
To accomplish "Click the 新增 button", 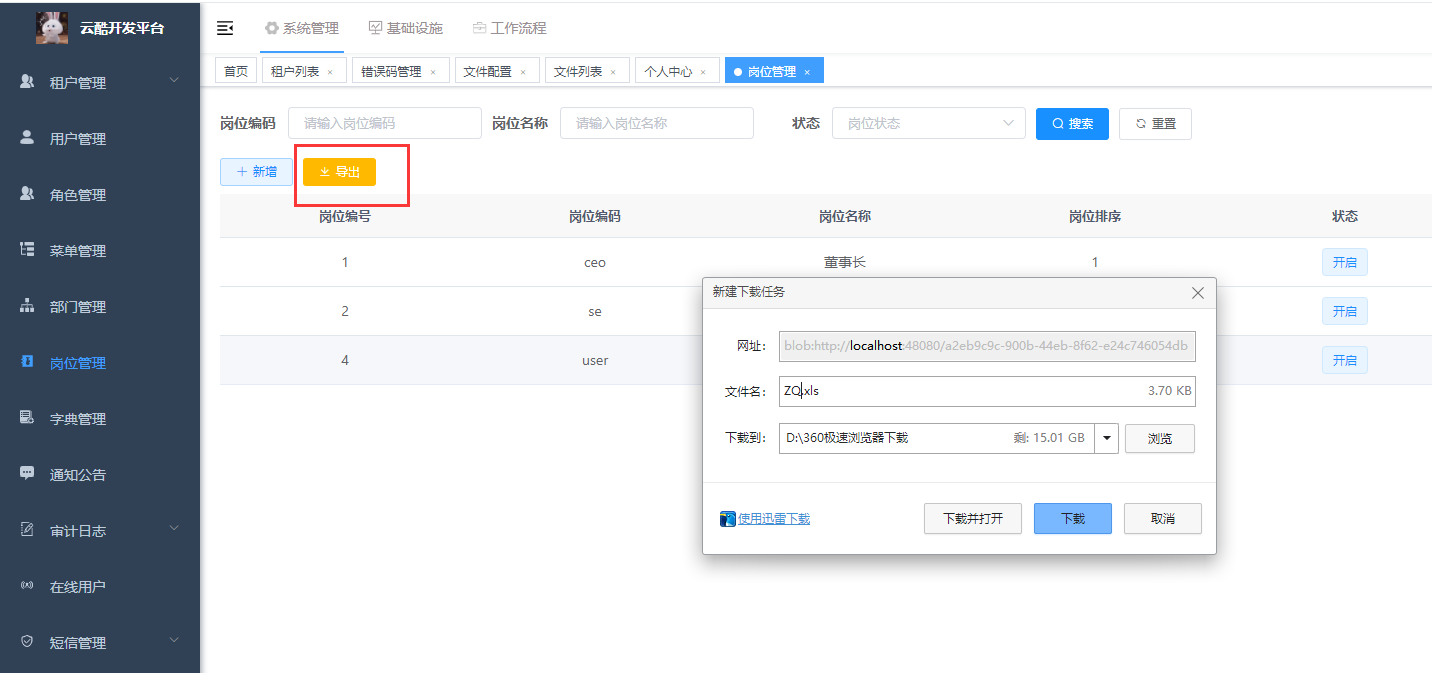I will pyautogui.click(x=256, y=172).
